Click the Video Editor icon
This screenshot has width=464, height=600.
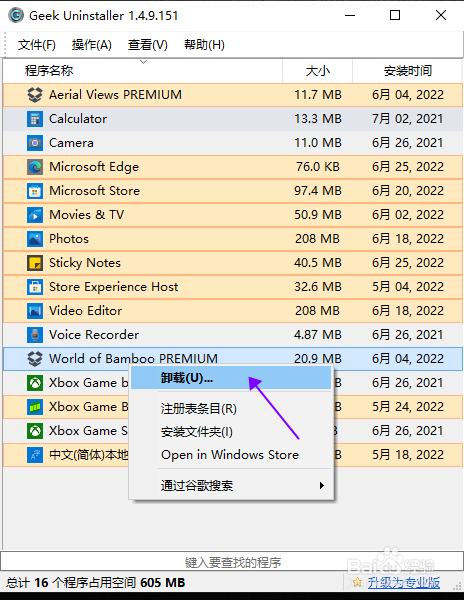(x=35, y=311)
